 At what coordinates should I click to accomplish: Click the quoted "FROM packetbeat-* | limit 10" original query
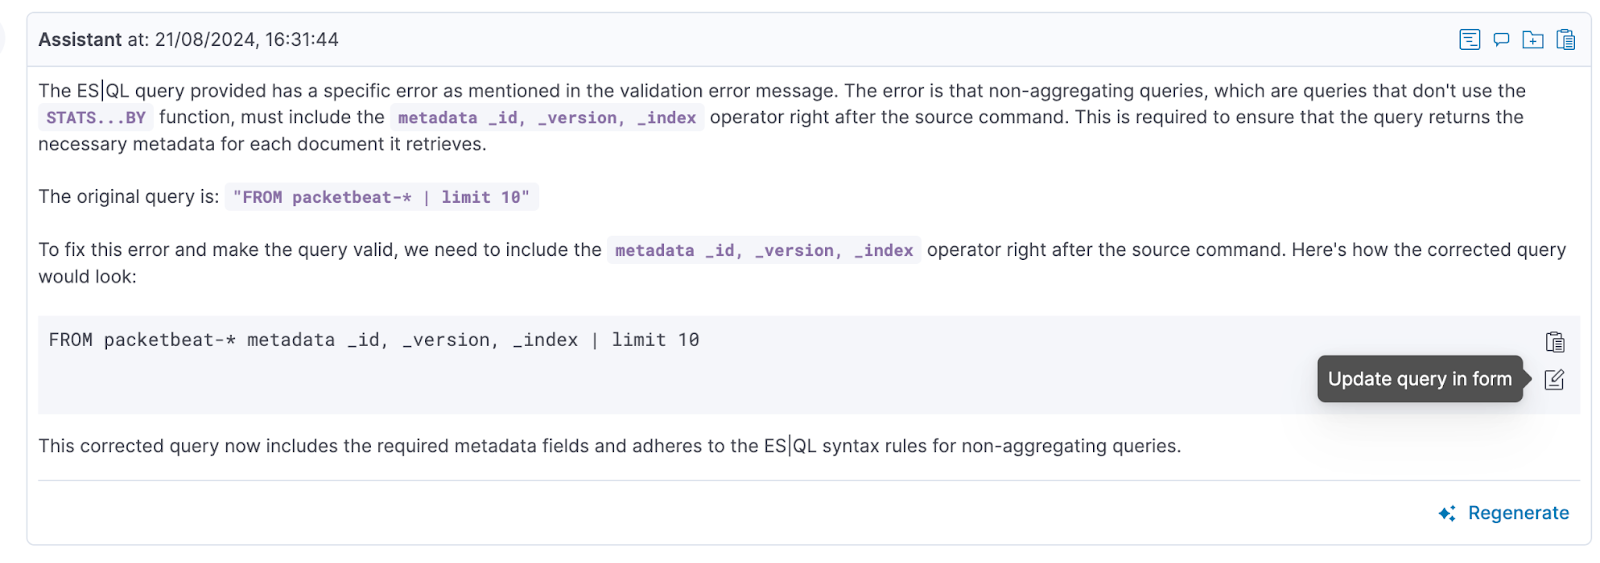coord(381,197)
